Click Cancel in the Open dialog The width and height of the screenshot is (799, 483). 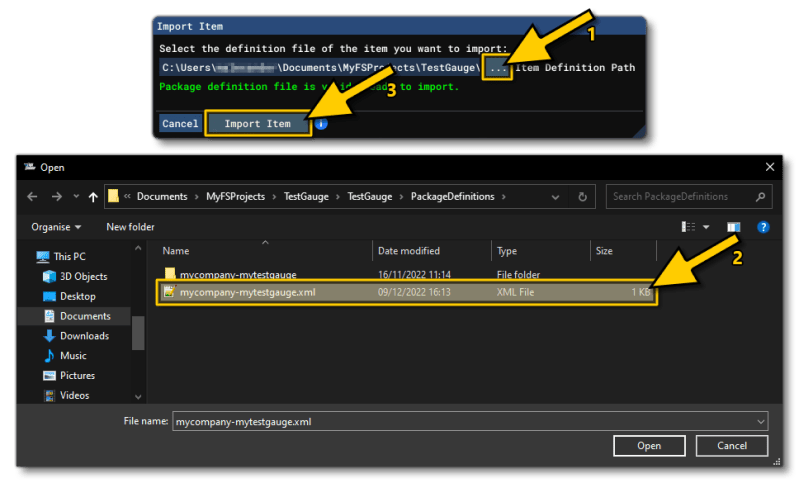coord(732,446)
